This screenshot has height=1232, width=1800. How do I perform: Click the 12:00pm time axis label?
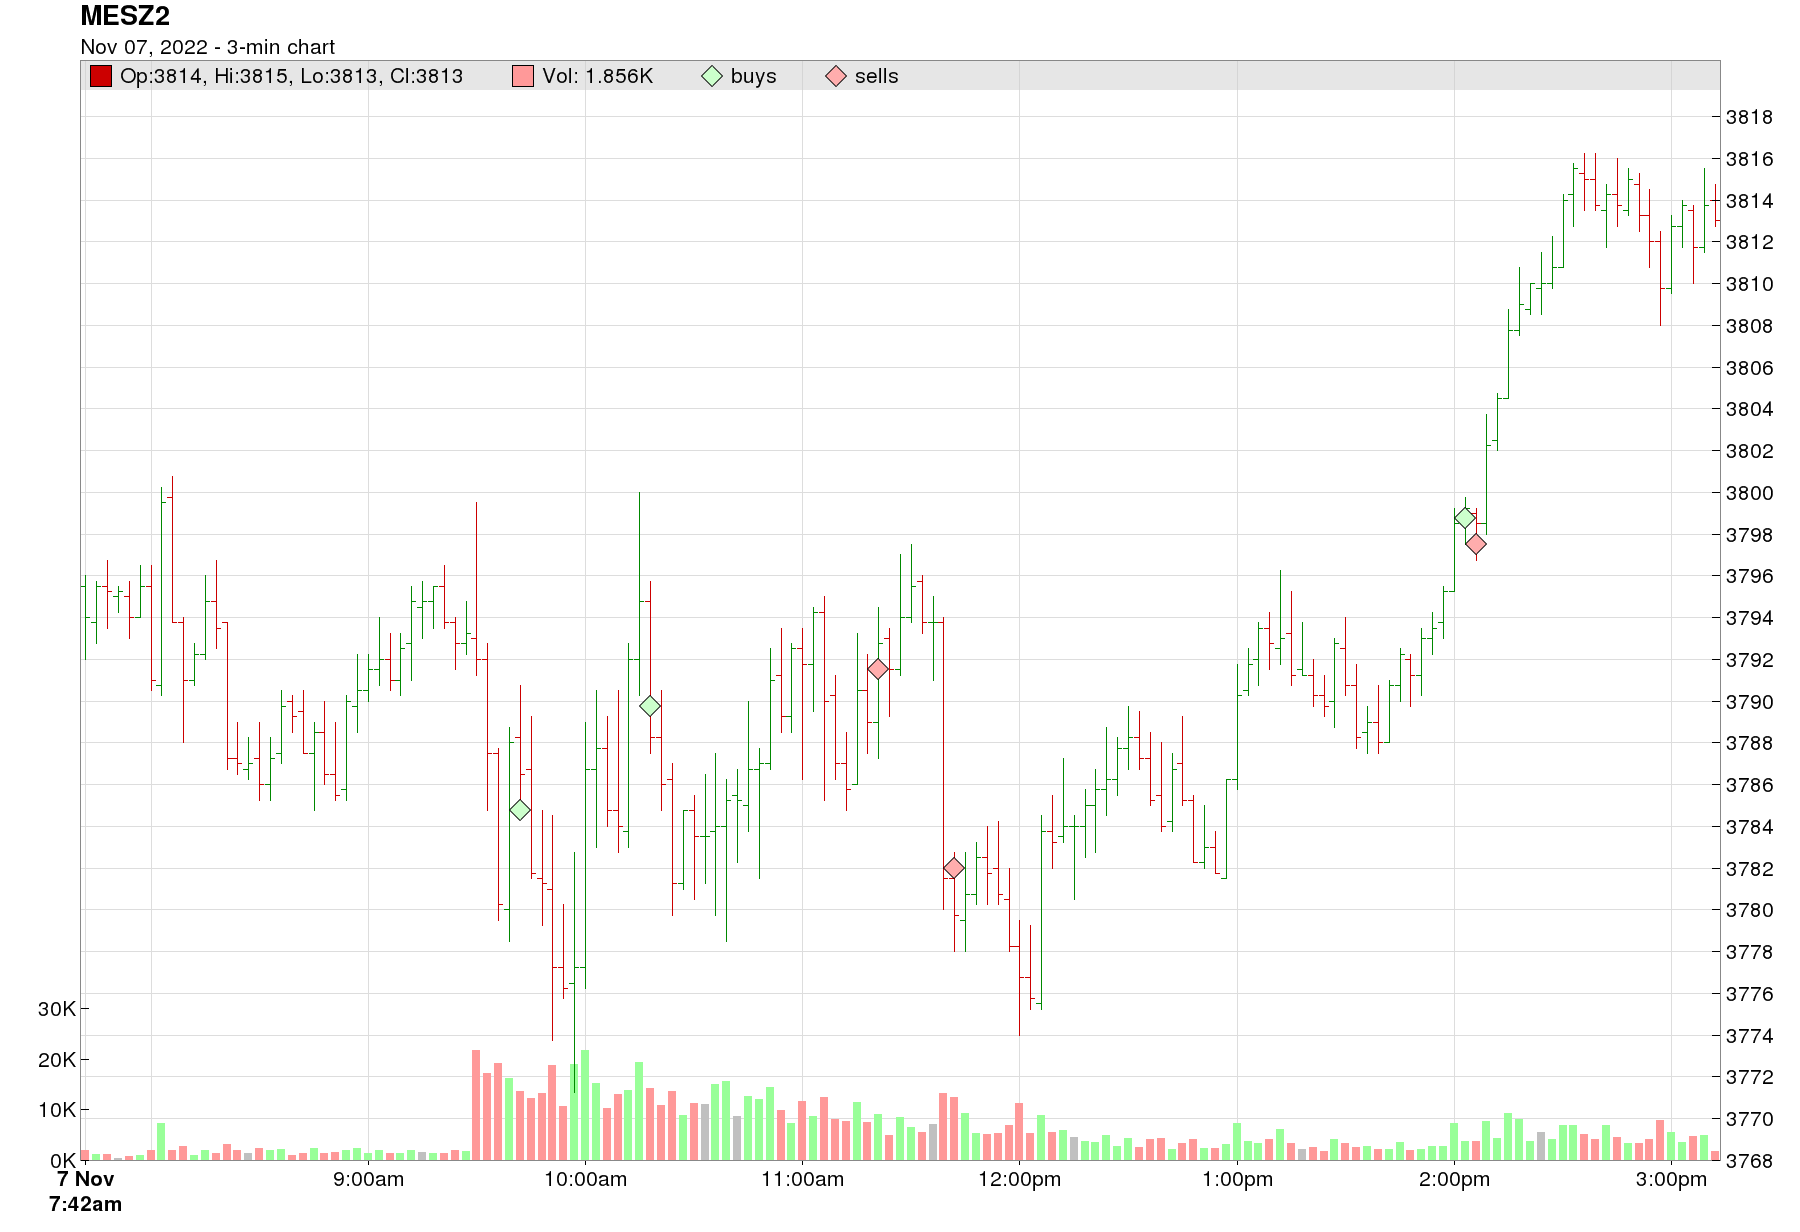pyautogui.click(x=1020, y=1179)
